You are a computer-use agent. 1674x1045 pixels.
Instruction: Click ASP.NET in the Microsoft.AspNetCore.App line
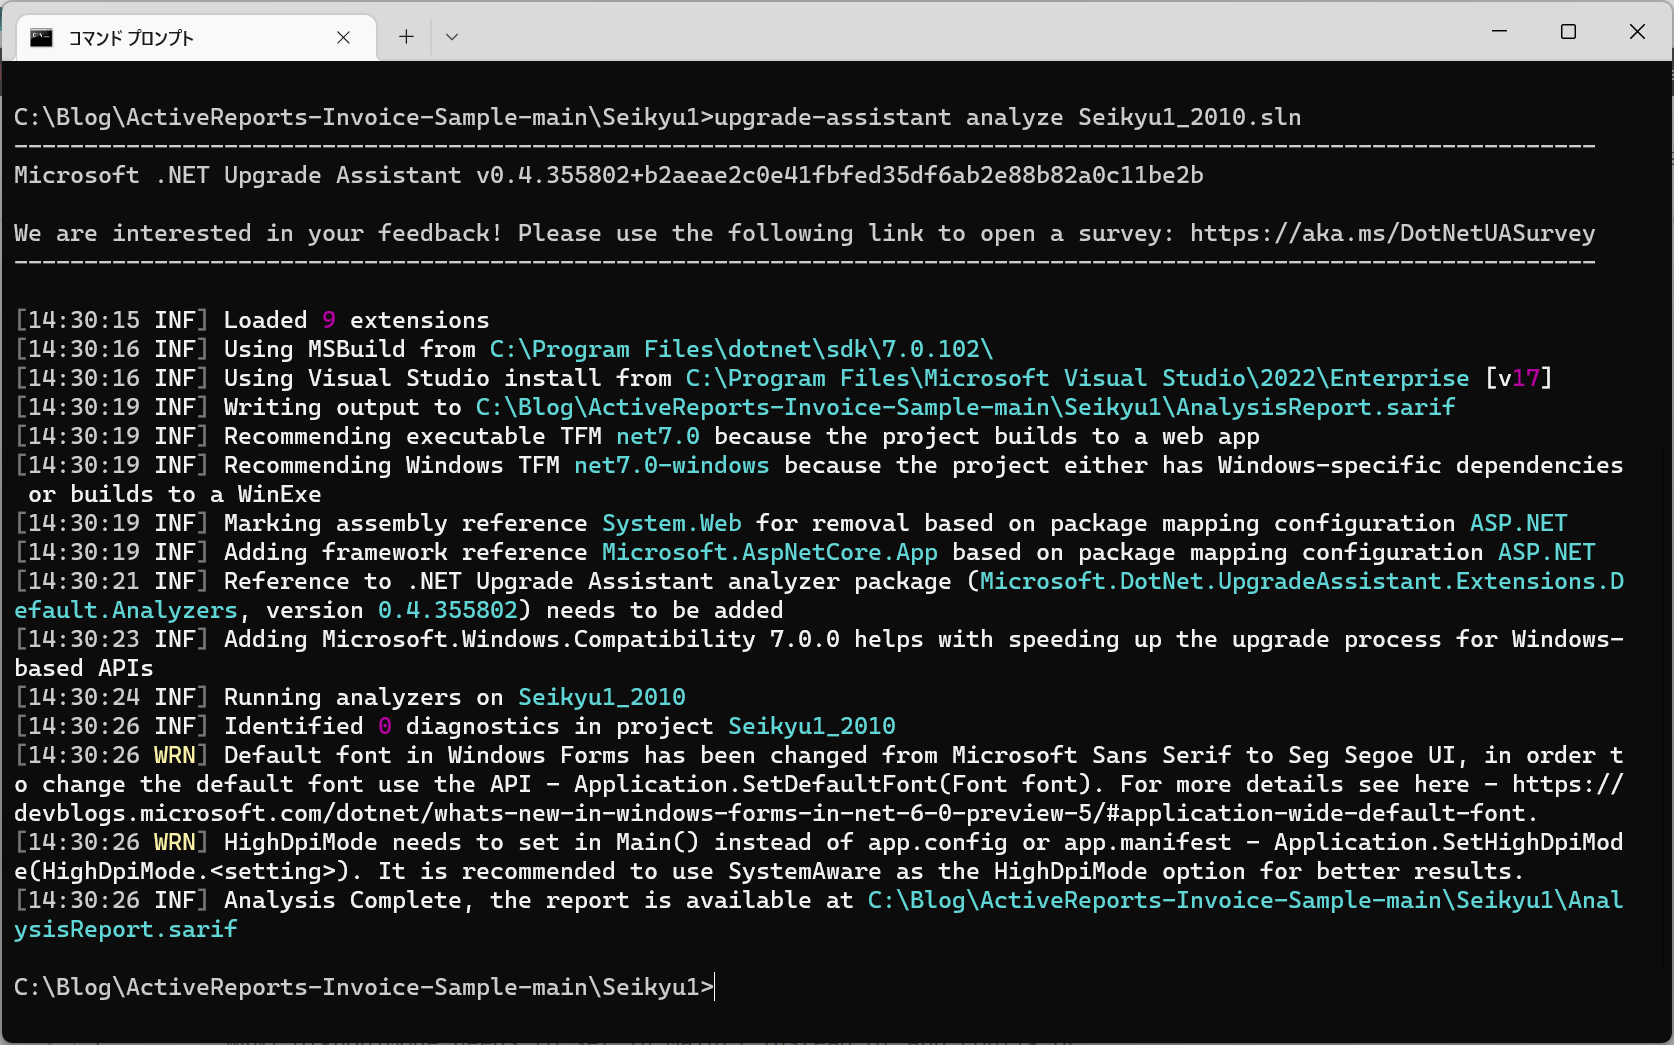[1546, 552]
